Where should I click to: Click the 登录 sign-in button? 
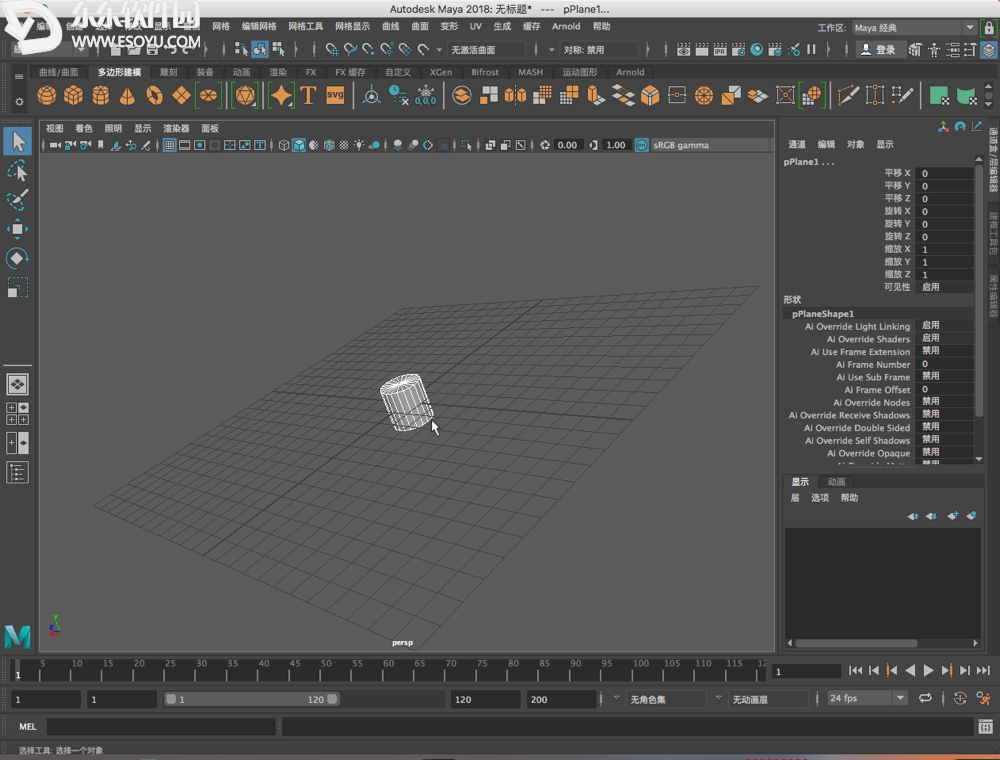(879, 50)
